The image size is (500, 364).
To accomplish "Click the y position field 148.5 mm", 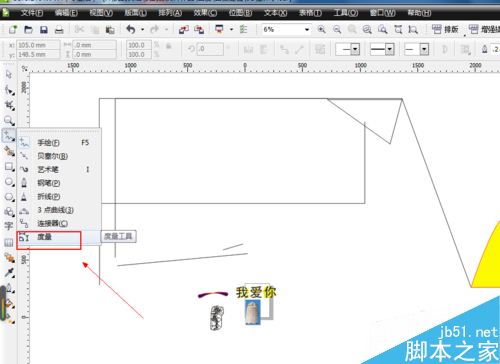I will [x=39, y=54].
